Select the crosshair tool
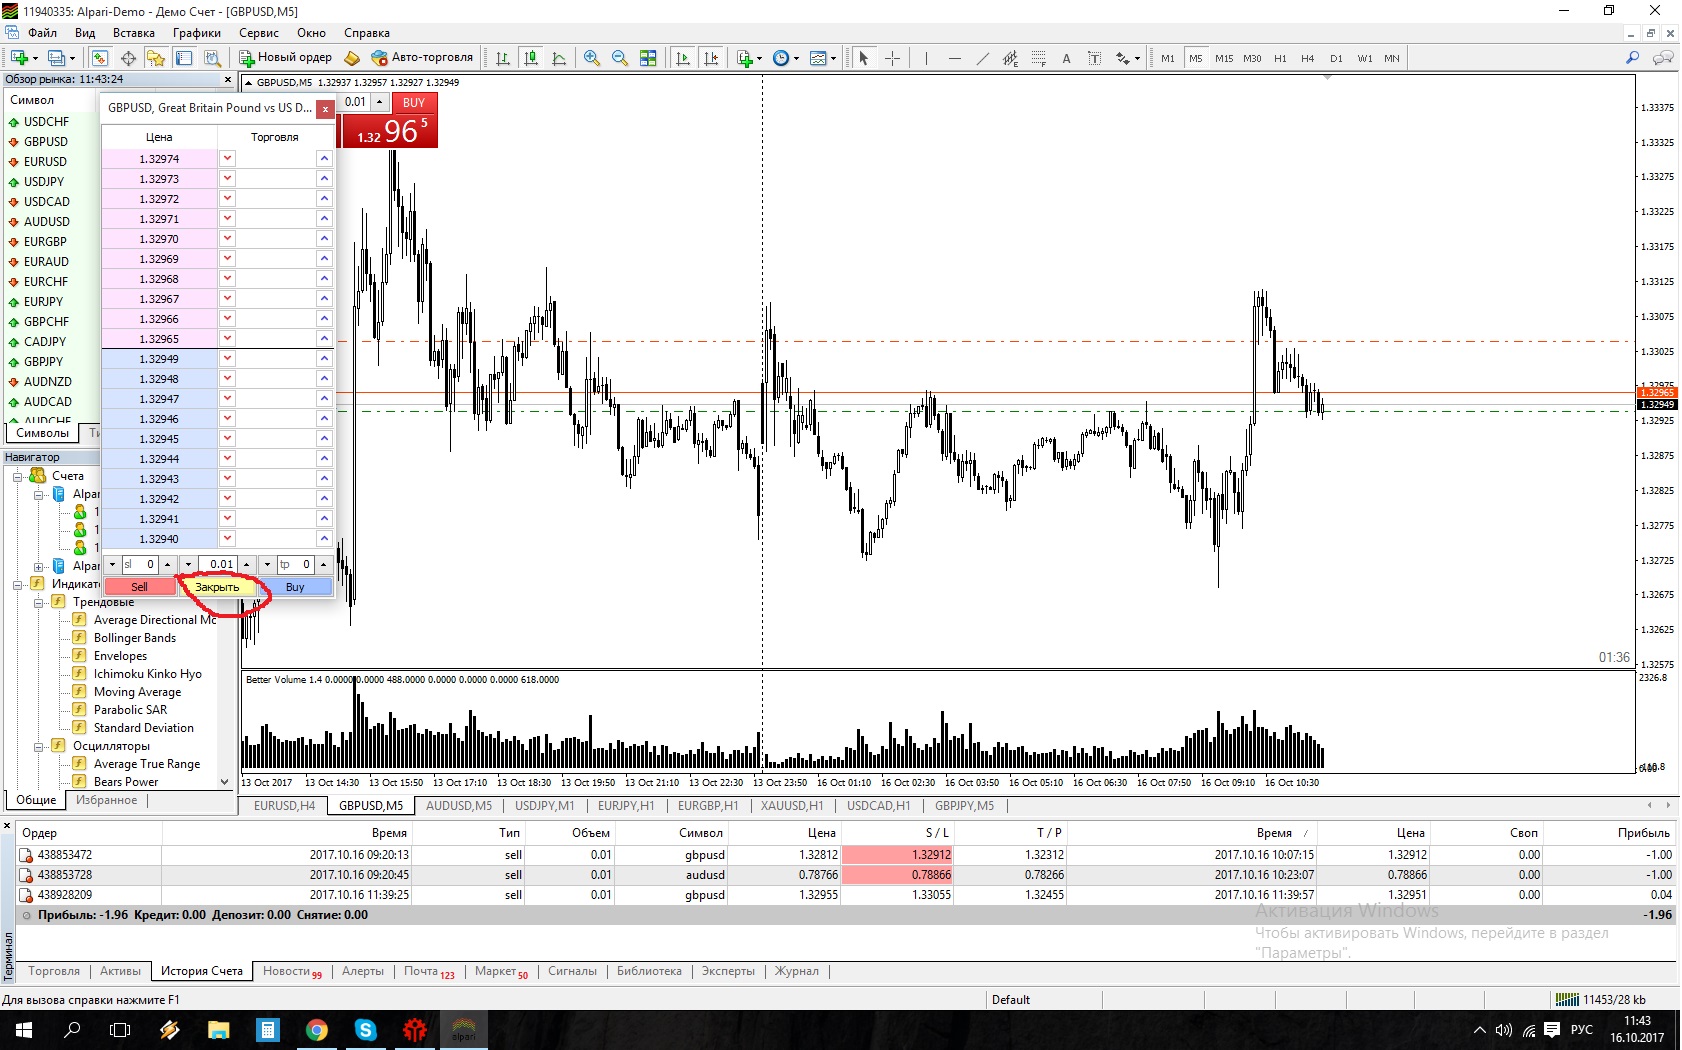Viewport: 1682px width, 1050px height. pos(892,58)
